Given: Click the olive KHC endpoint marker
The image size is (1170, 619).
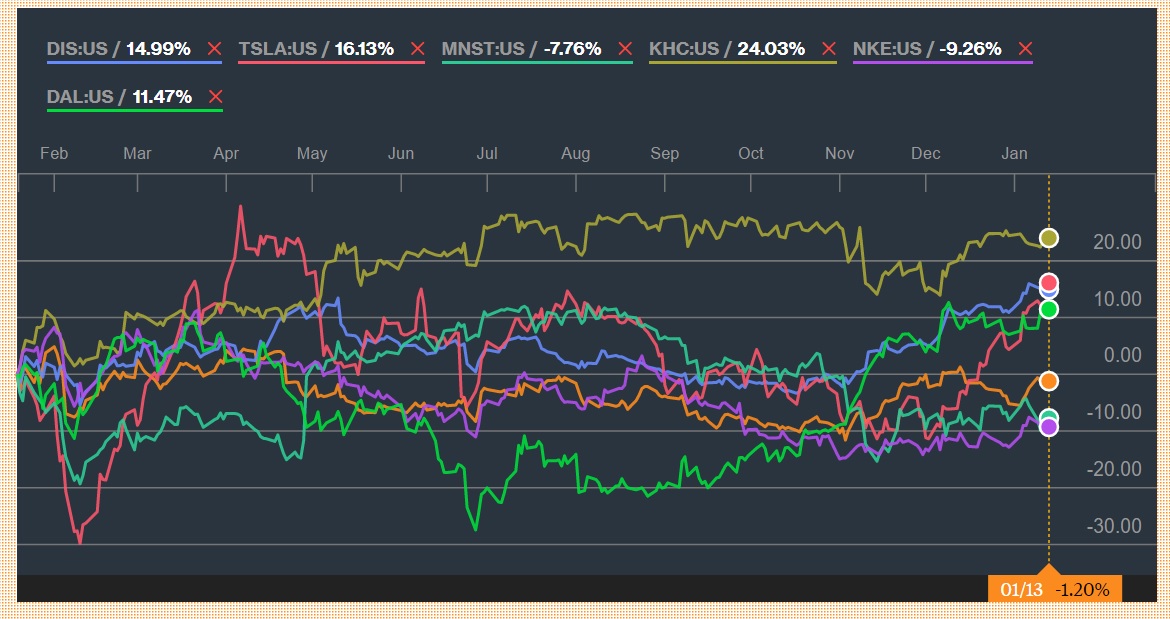Looking at the screenshot, I should [1049, 238].
